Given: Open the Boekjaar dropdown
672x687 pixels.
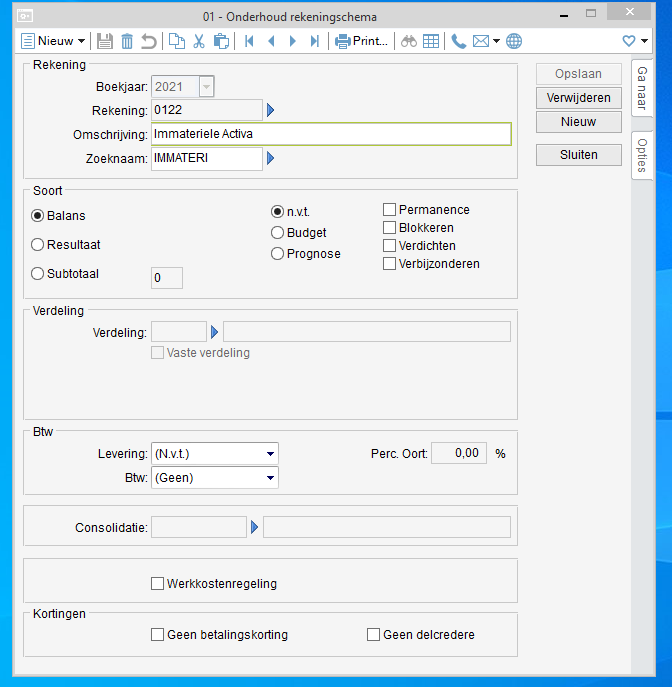Looking at the screenshot, I should (x=206, y=87).
